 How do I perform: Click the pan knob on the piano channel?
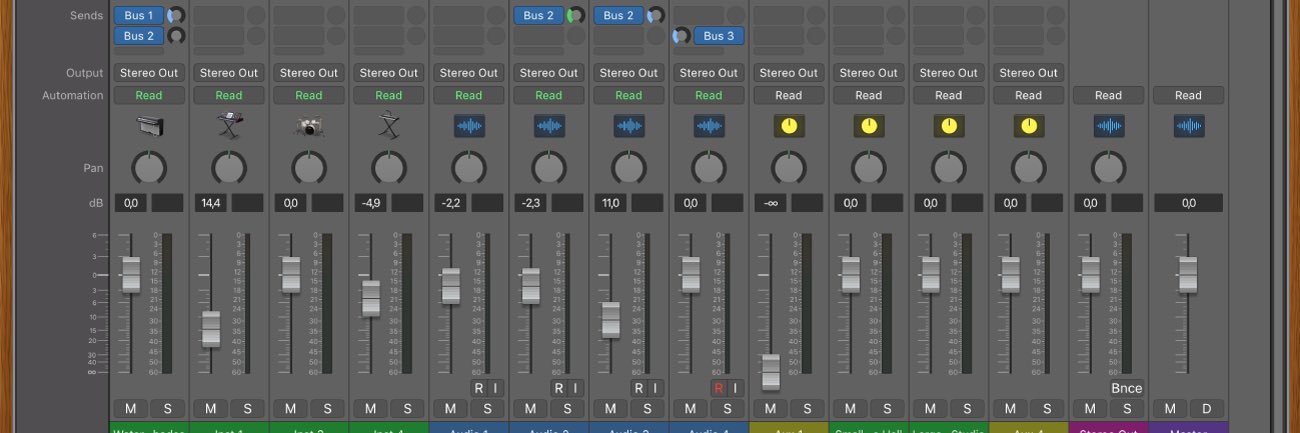click(148, 167)
